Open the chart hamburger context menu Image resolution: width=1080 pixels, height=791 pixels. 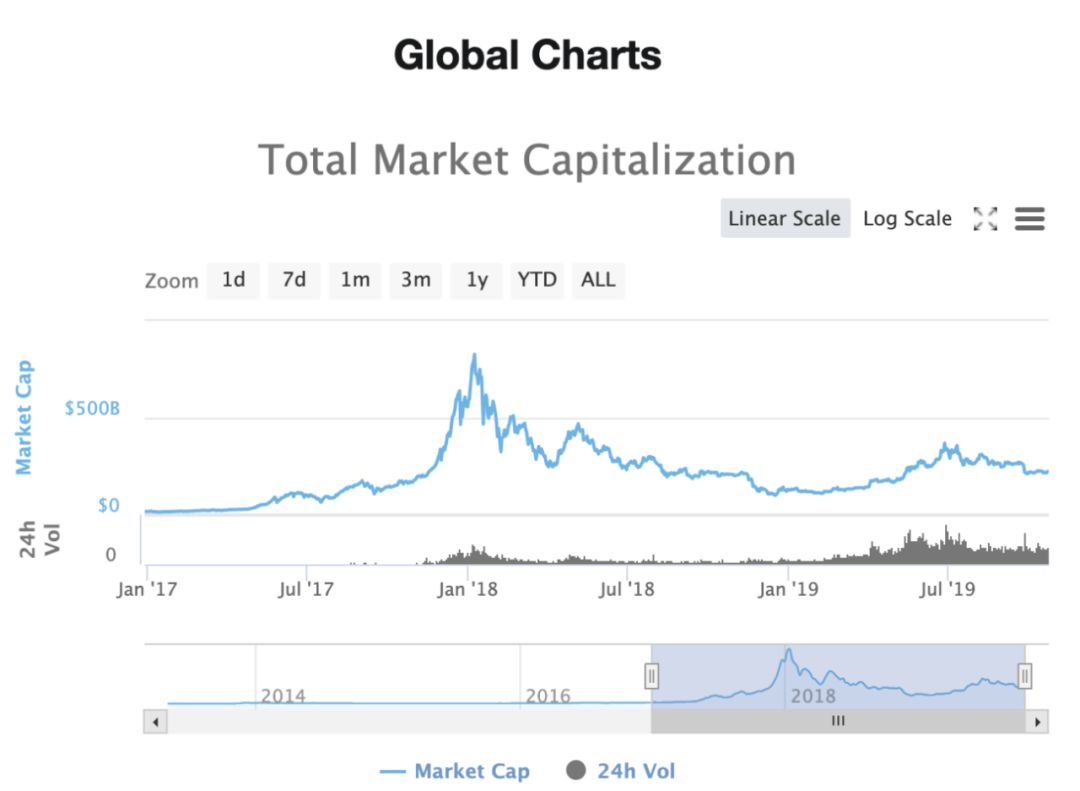tap(1029, 219)
